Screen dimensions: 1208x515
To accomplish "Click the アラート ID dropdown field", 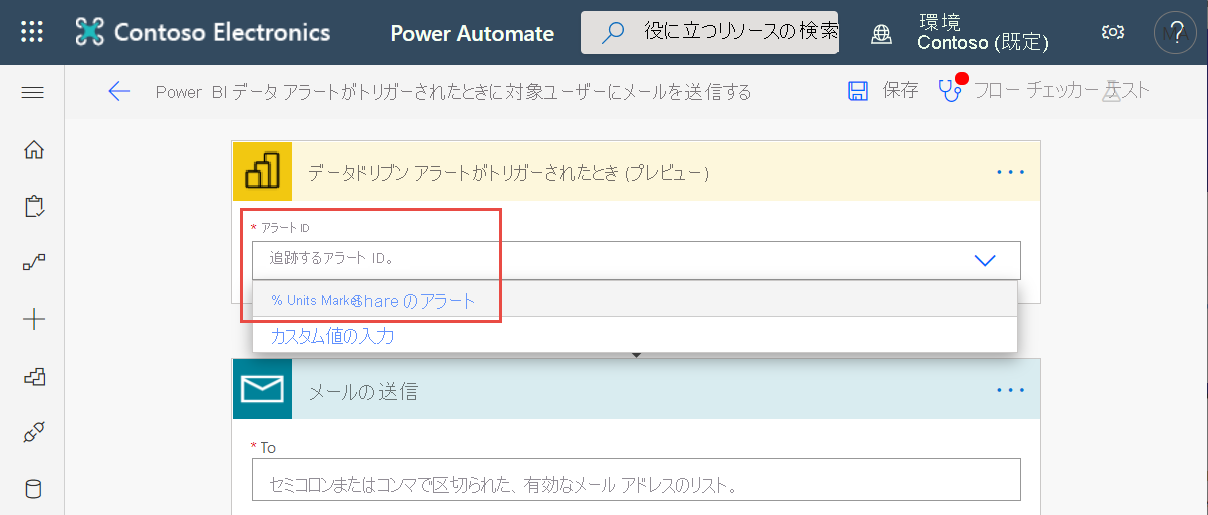I will (x=636, y=260).
